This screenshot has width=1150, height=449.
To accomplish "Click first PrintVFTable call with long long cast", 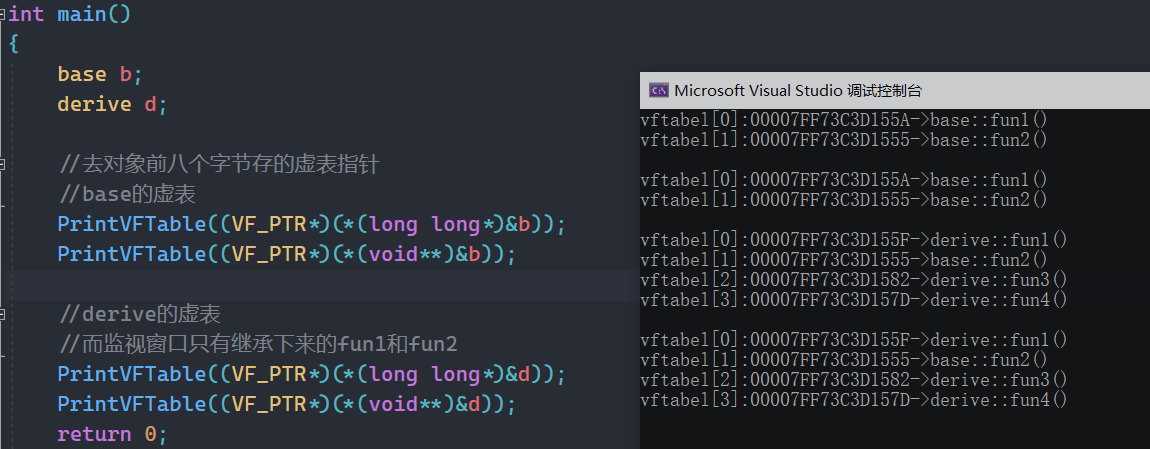I will tap(311, 224).
